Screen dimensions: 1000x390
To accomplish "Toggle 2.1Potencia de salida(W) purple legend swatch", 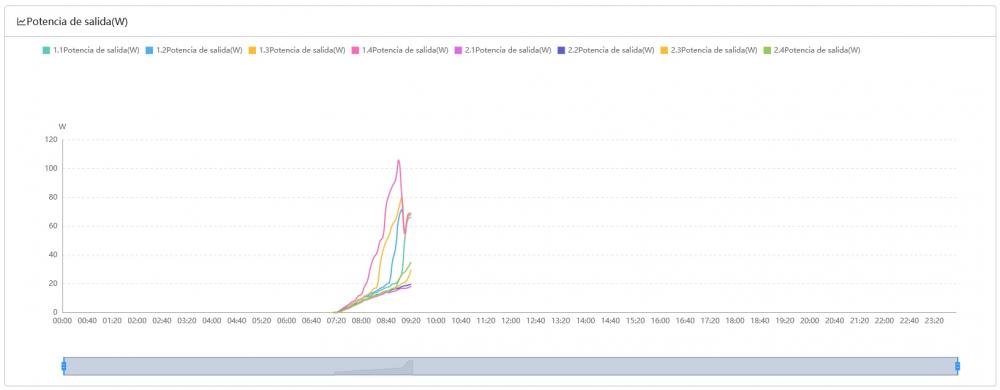I will 459,50.
